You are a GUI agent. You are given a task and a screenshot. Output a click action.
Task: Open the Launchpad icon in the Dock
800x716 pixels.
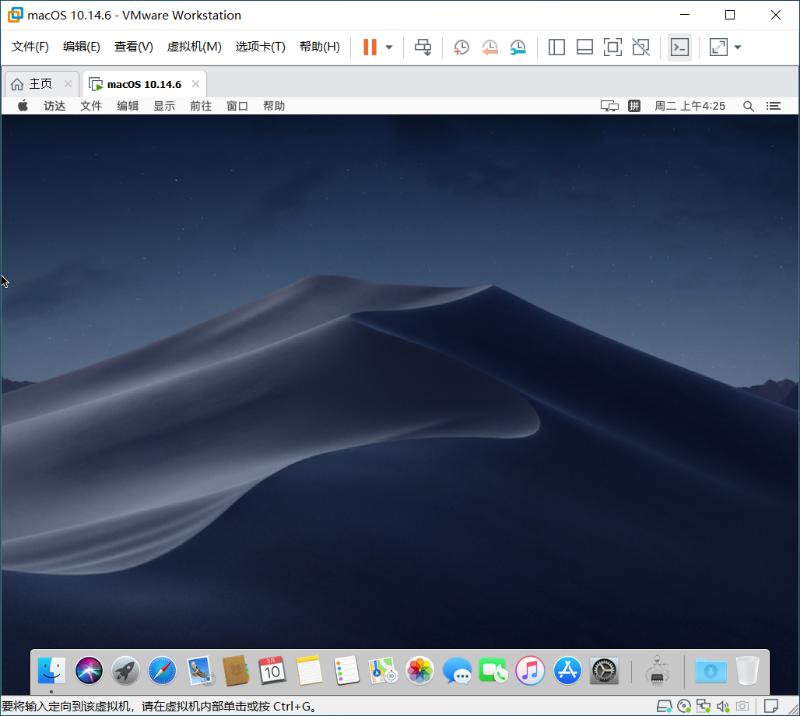click(x=122, y=671)
